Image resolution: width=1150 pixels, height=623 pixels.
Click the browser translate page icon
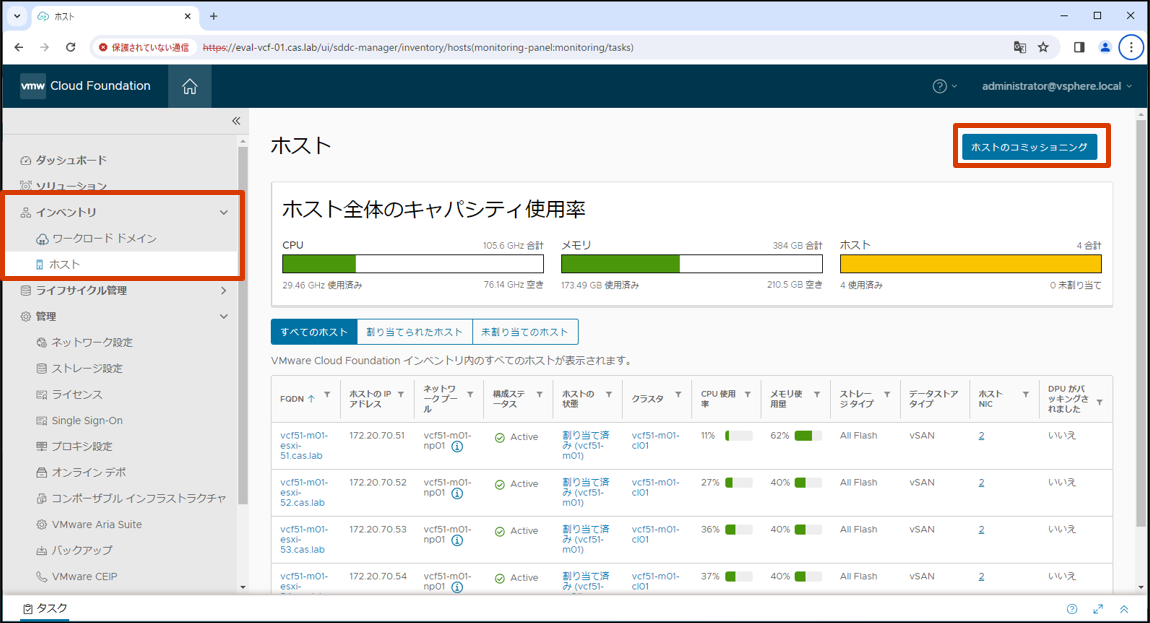point(1019,47)
